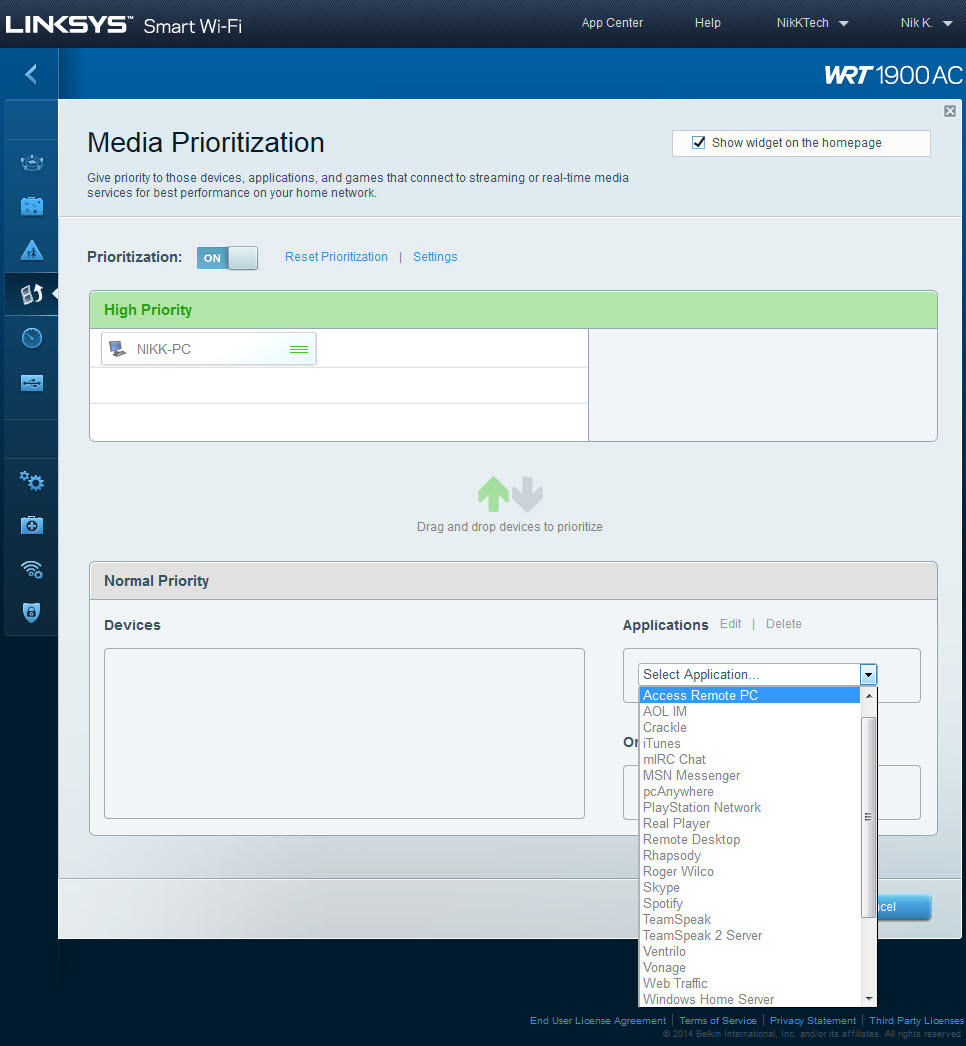Open Help in the top bar
Viewport: 966px width, 1046px height.
[708, 23]
